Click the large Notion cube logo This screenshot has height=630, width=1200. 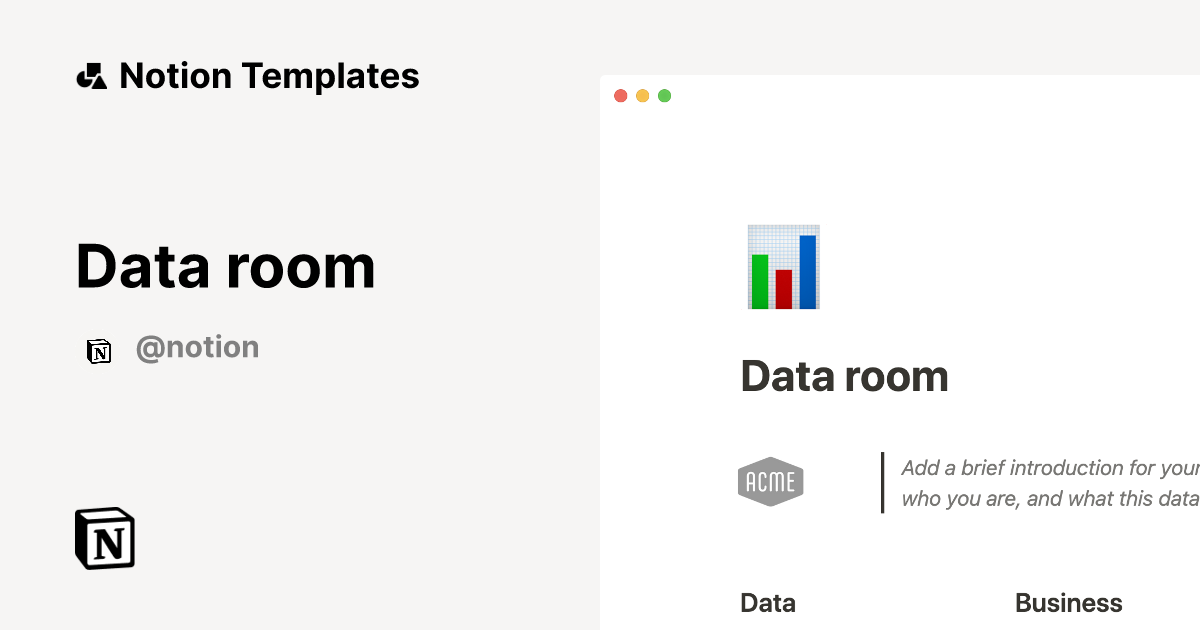[105, 538]
